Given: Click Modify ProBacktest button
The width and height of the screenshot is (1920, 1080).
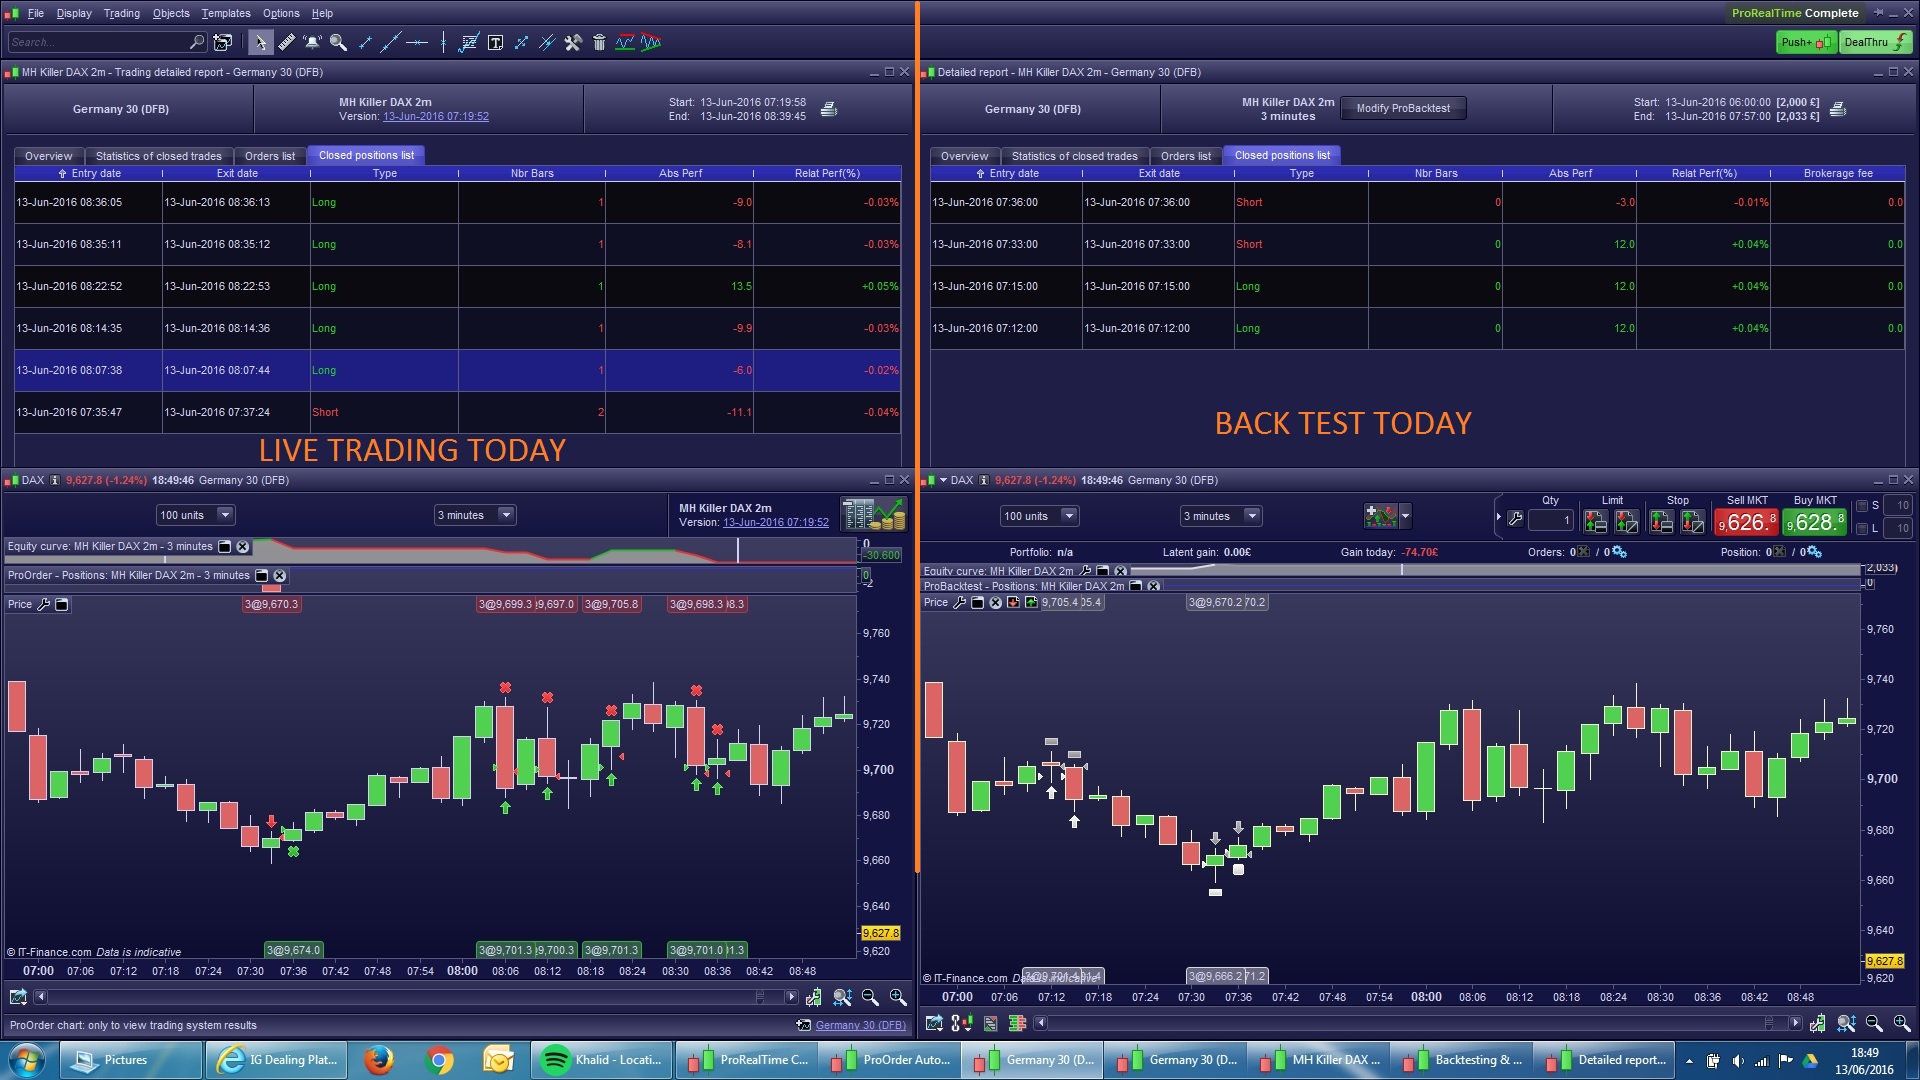Looking at the screenshot, I should coord(1403,108).
